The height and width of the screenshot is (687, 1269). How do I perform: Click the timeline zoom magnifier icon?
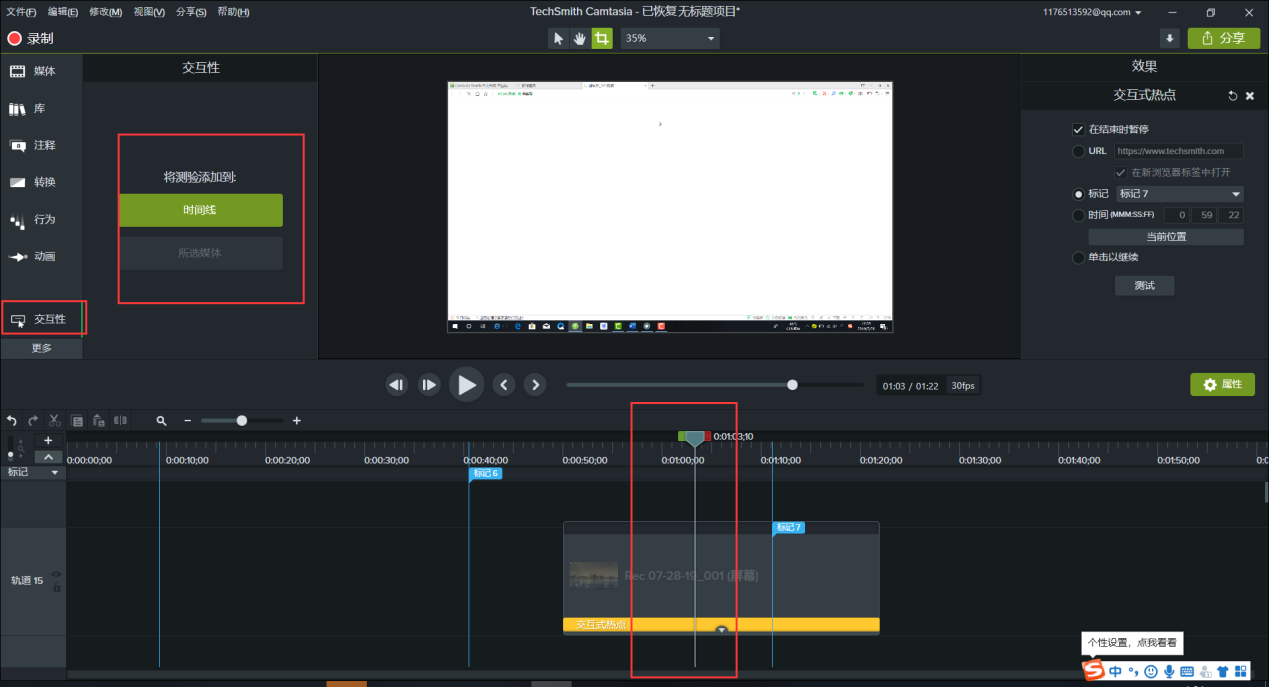(x=161, y=421)
